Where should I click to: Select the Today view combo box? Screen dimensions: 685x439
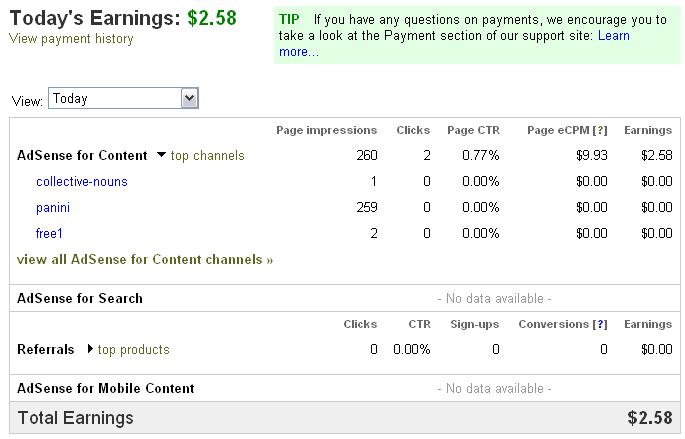tap(114, 98)
